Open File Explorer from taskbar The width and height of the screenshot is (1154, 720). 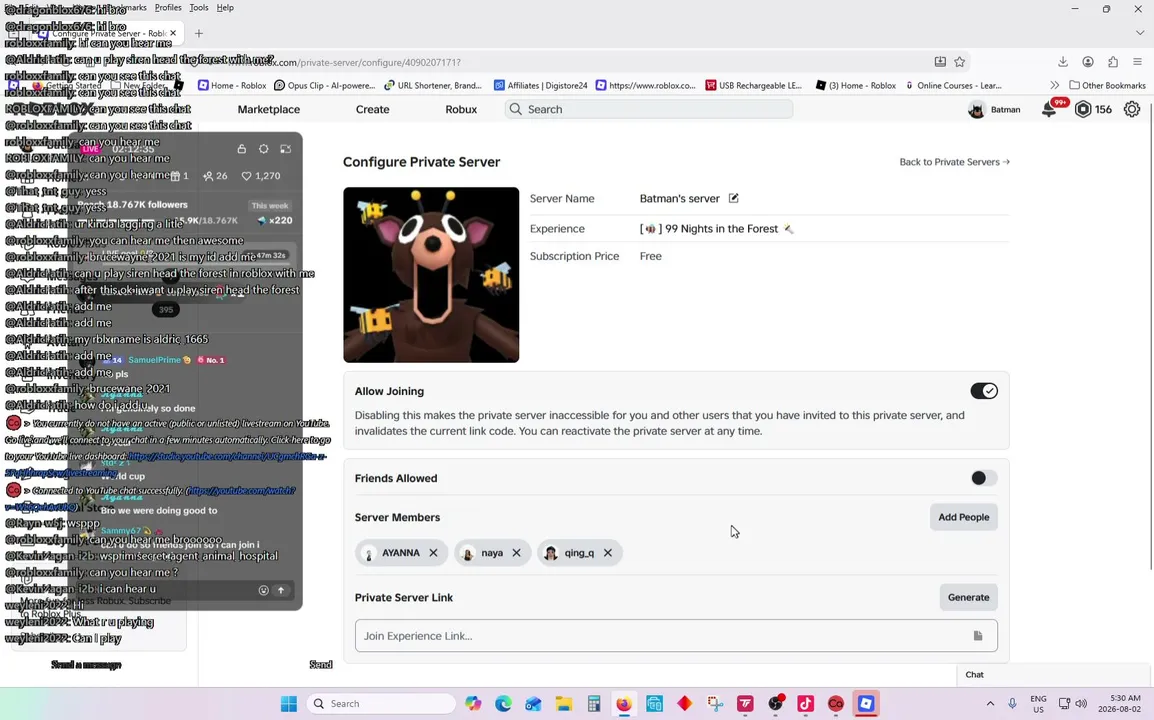[564, 704]
